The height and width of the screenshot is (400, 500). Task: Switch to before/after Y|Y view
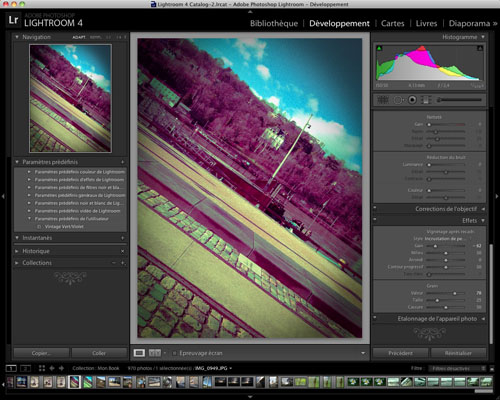tap(155, 353)
